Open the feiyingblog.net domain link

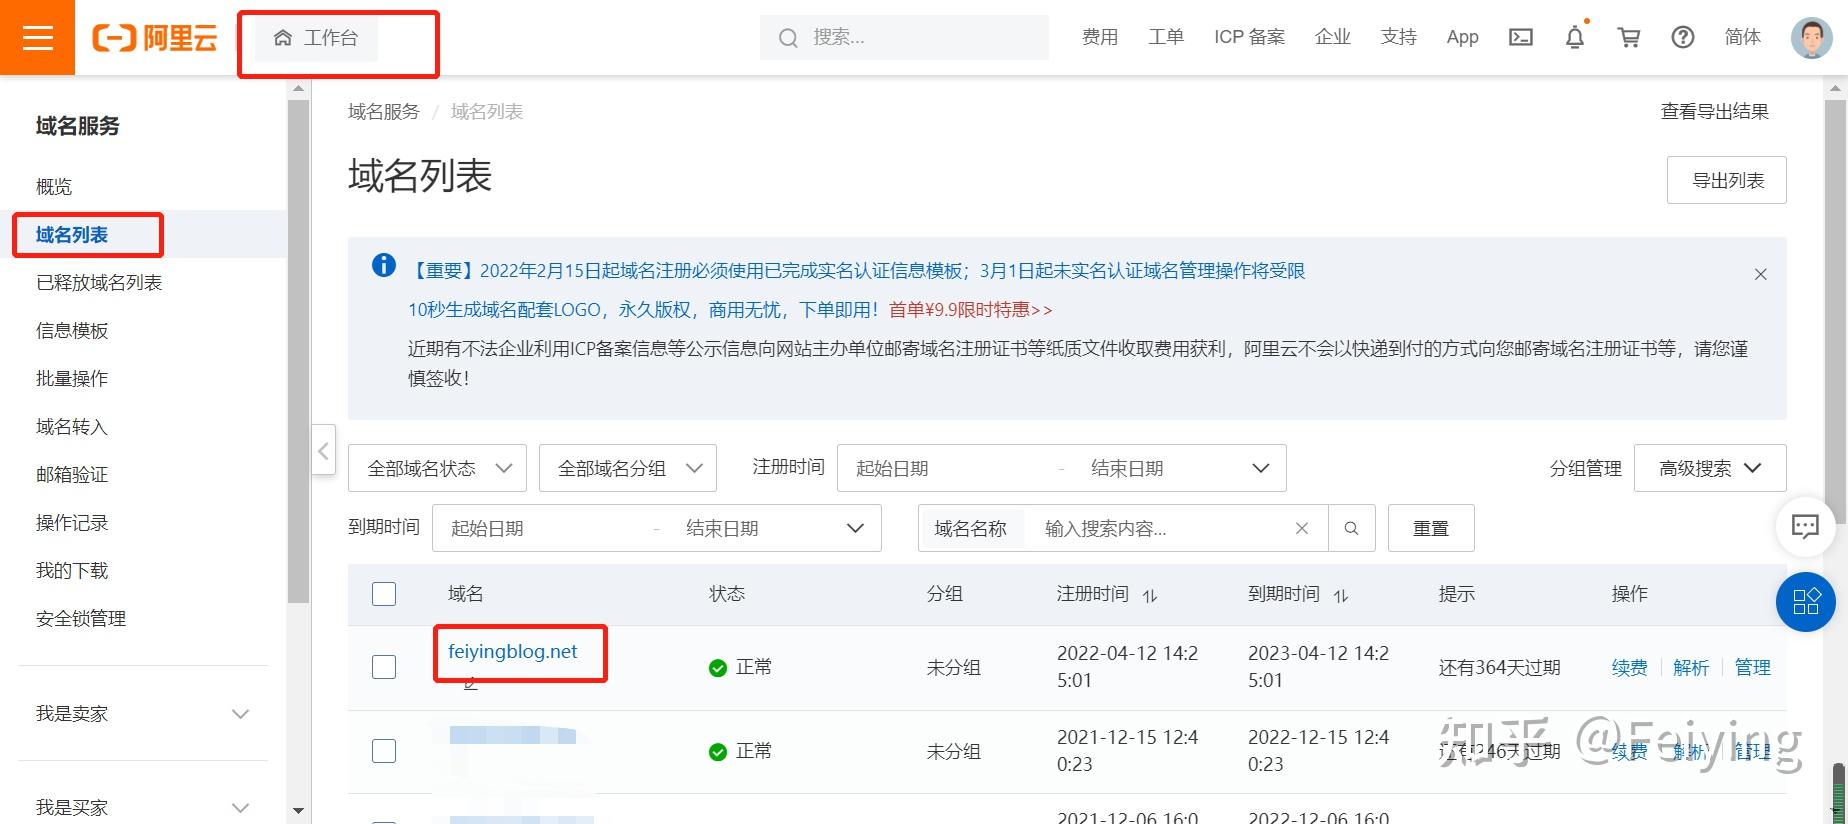point(513,652)
